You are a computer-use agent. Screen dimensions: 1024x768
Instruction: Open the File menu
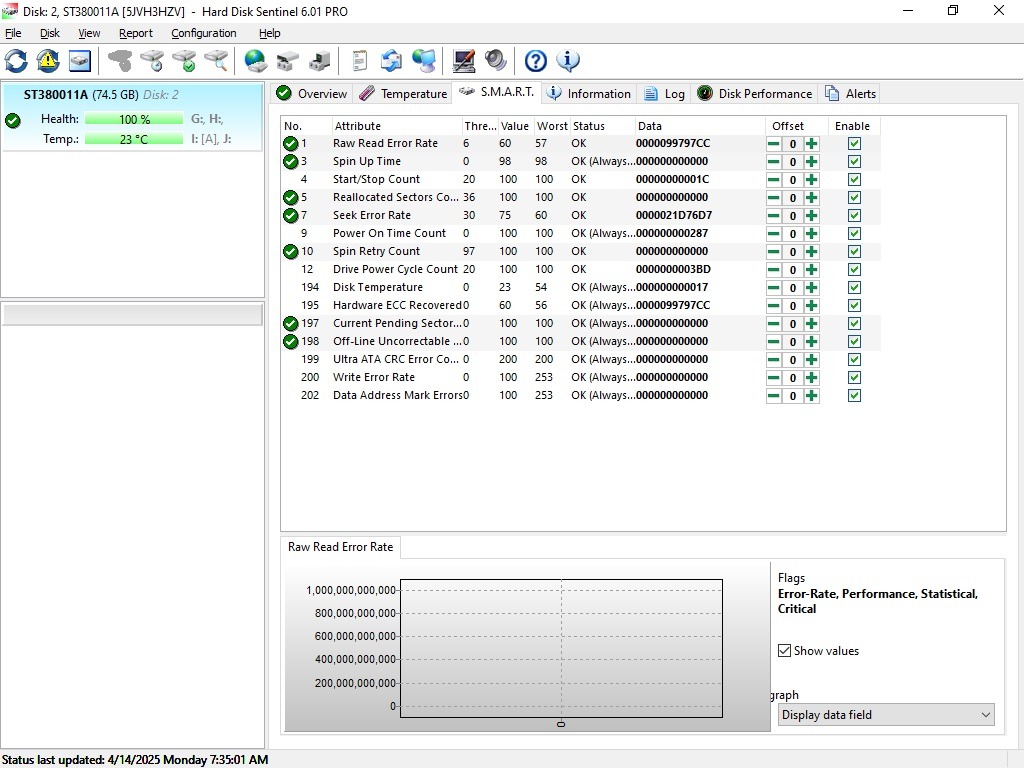[x=13, y=33]
